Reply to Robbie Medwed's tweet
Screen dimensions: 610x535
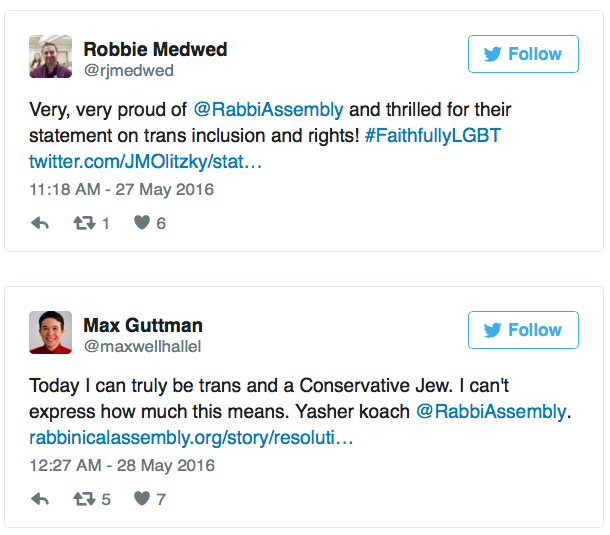tap(40, 223)
